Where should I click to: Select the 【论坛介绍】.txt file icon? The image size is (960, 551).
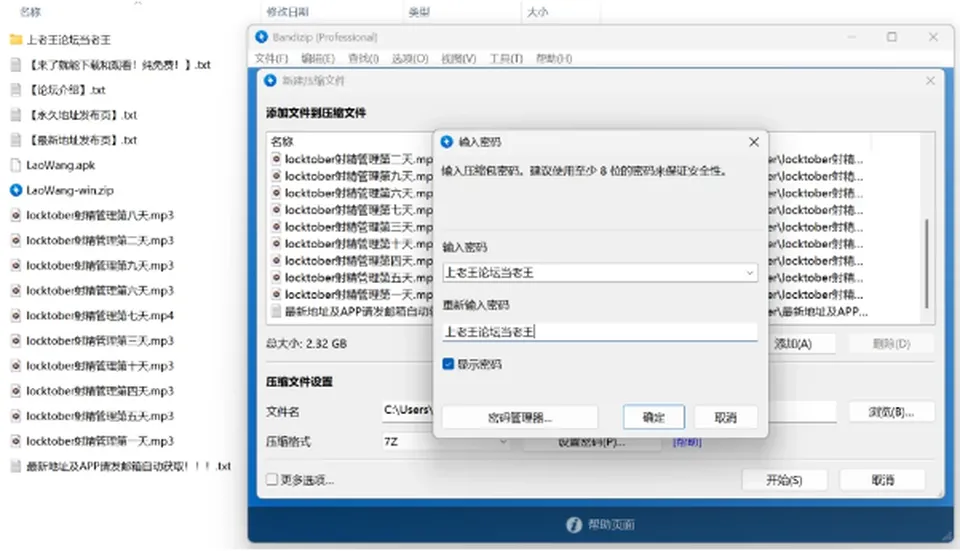[16, 90]
